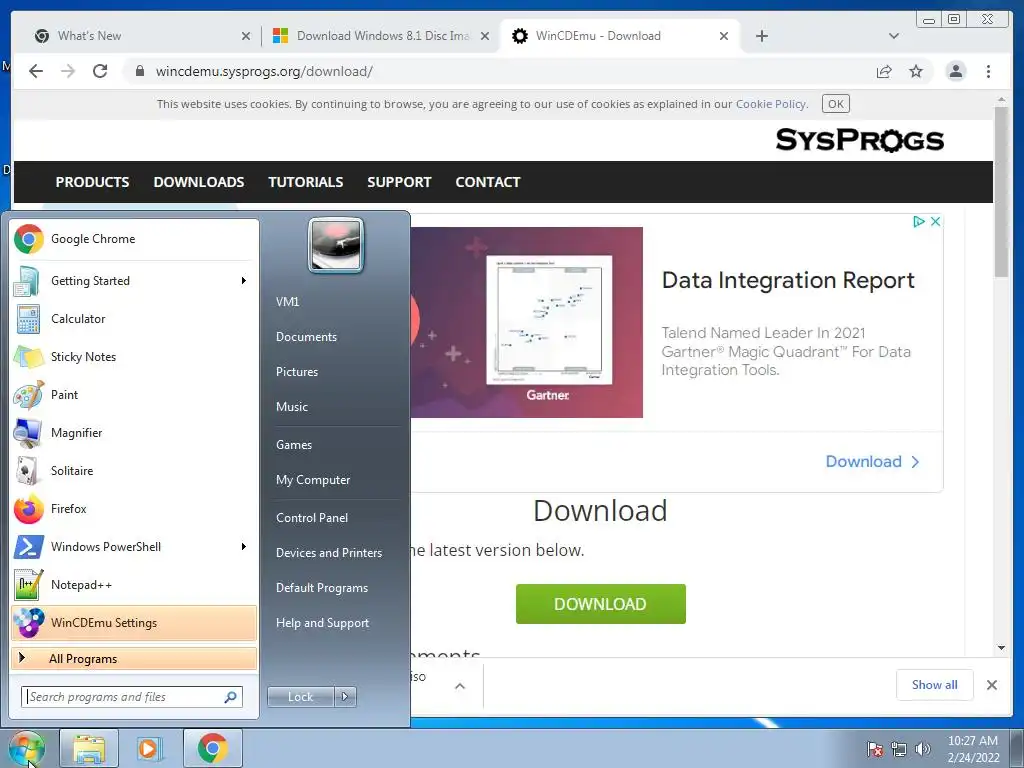The image size is (1024, 768).
Task: Open network tray icon
Action: [899, 749]
